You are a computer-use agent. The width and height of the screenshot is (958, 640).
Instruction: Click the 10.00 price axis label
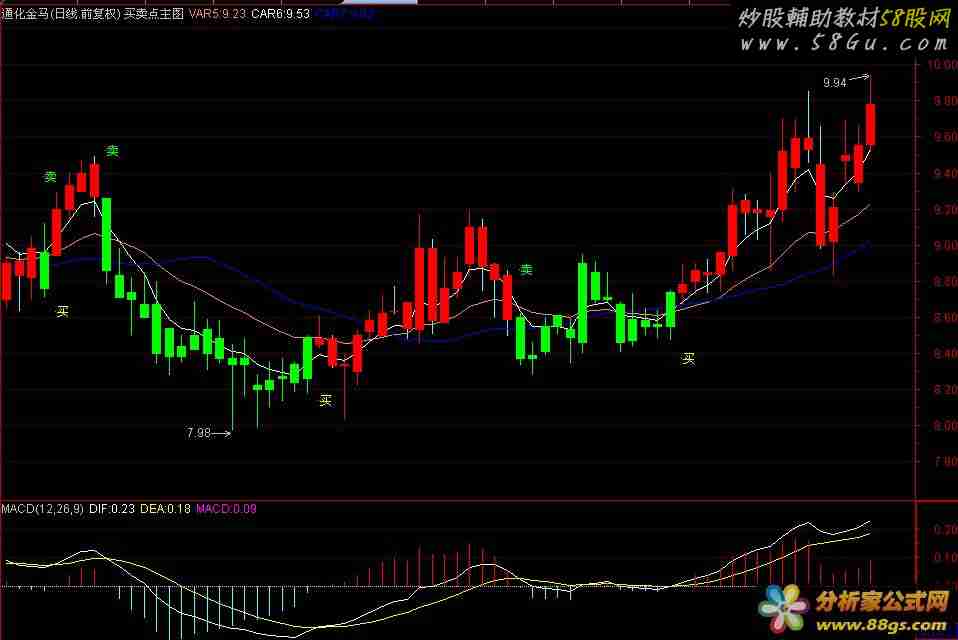[942, 65]
